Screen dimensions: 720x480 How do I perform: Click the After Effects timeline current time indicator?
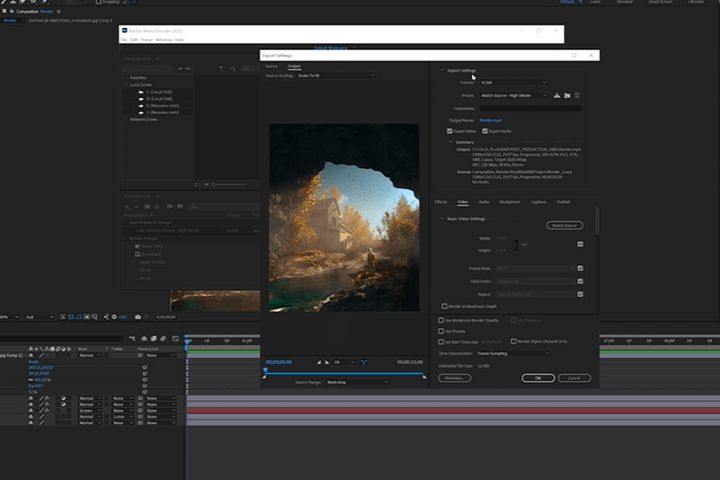pyautogui.click(x=187, y=341)
